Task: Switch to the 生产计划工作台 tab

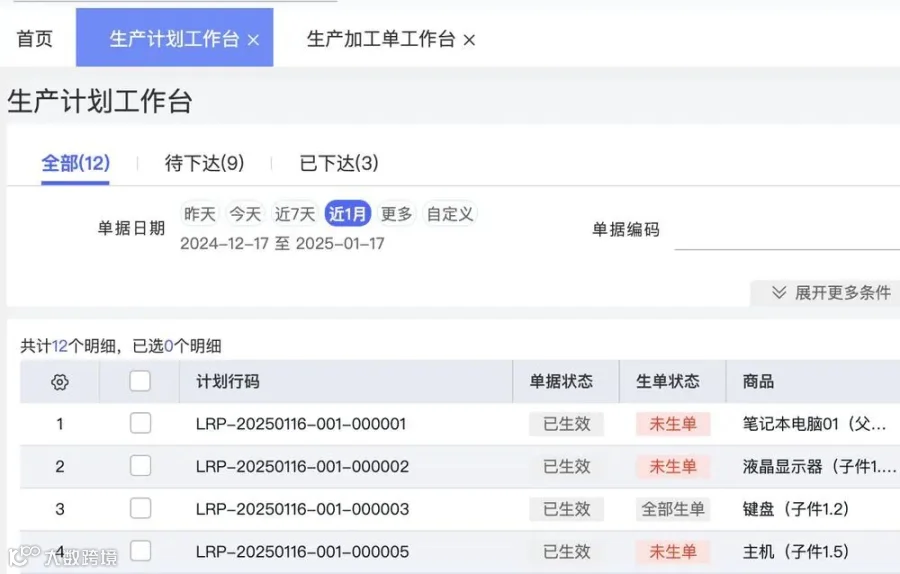Action: point(174,38)
